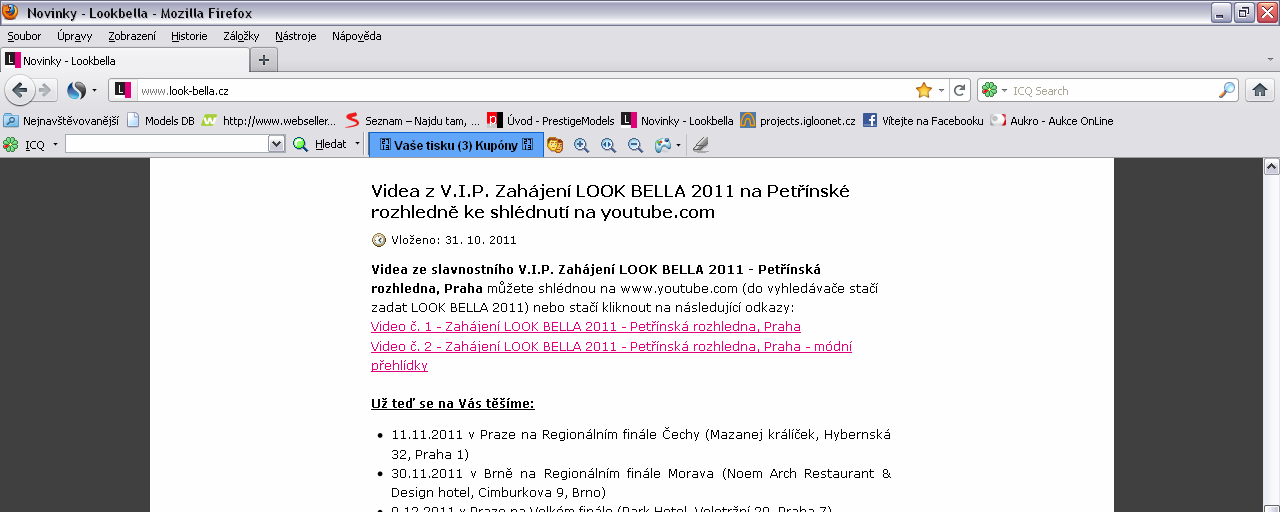Click the ICQ flower search engine icon
This screenshot has width=1280, height=512.
(x=989, y=90)
